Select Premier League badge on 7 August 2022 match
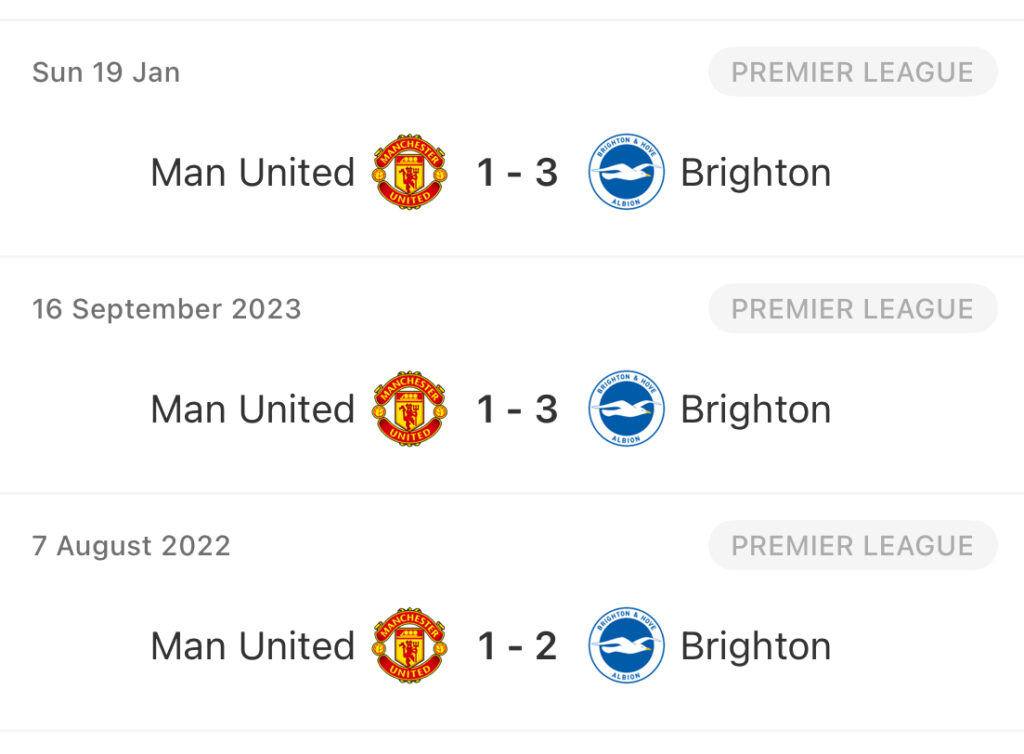 852,546
